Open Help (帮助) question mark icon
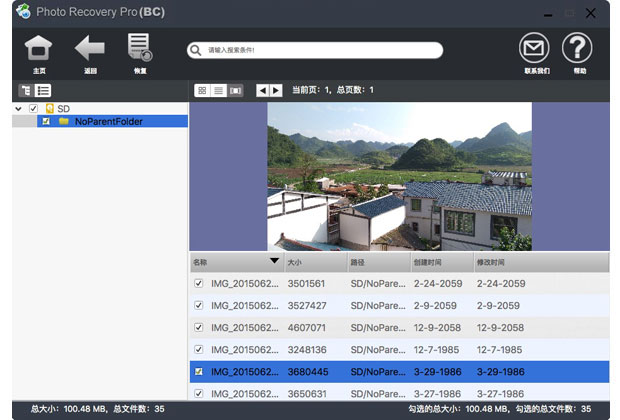 tap(577, 48)
